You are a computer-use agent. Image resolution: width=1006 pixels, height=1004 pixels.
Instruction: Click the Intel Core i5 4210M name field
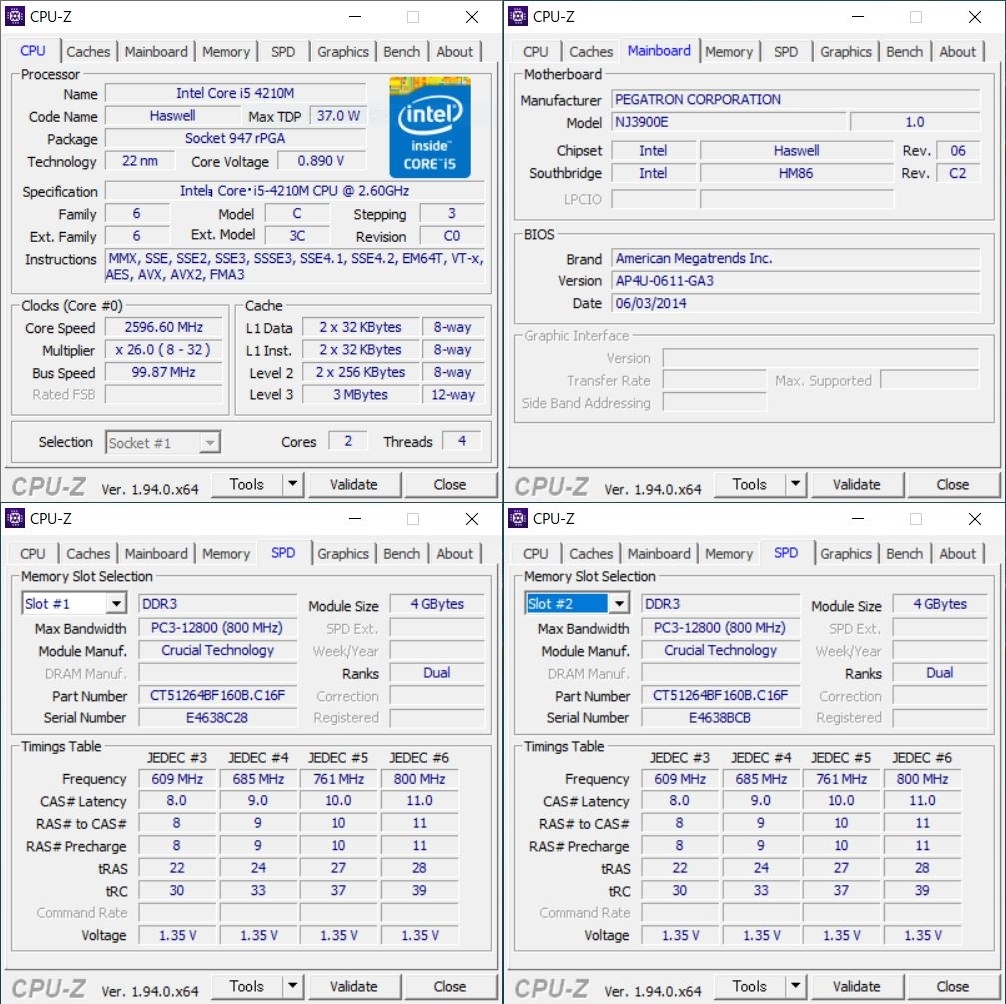(x=235, y=93)
